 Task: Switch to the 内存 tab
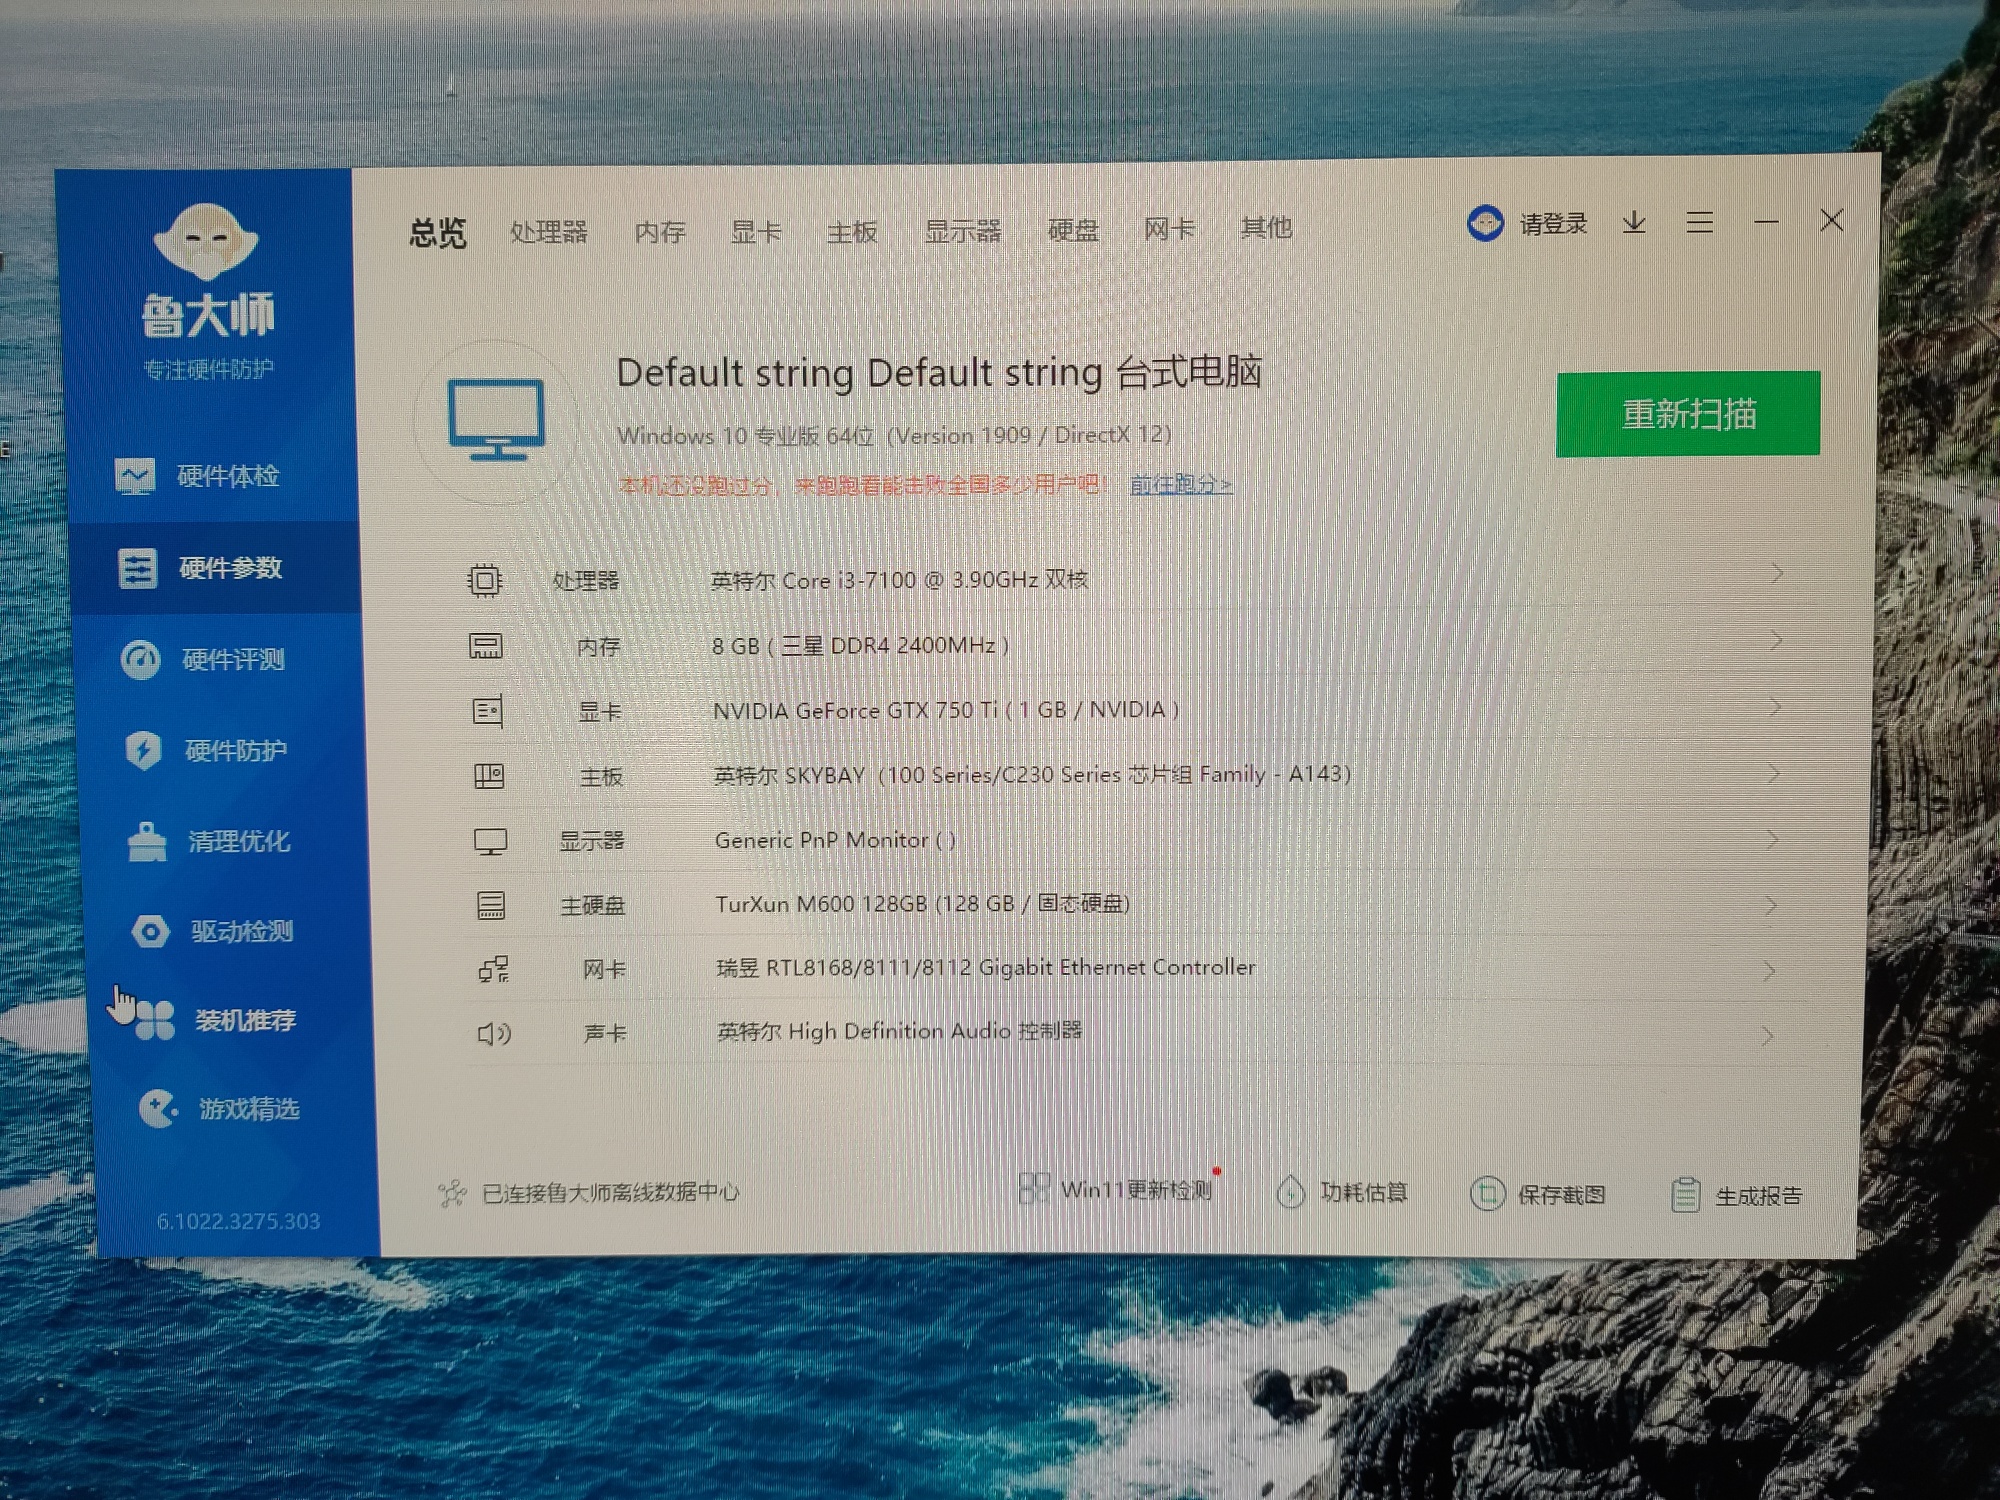[660, 232]
